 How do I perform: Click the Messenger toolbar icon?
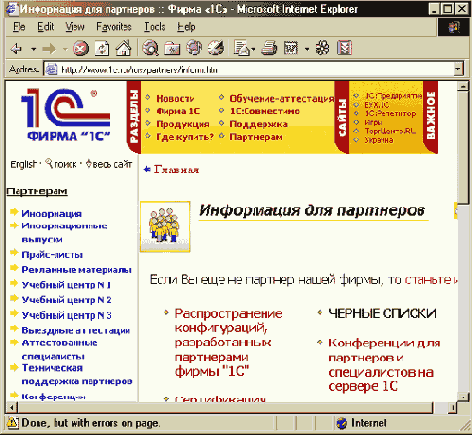(344, 48)
